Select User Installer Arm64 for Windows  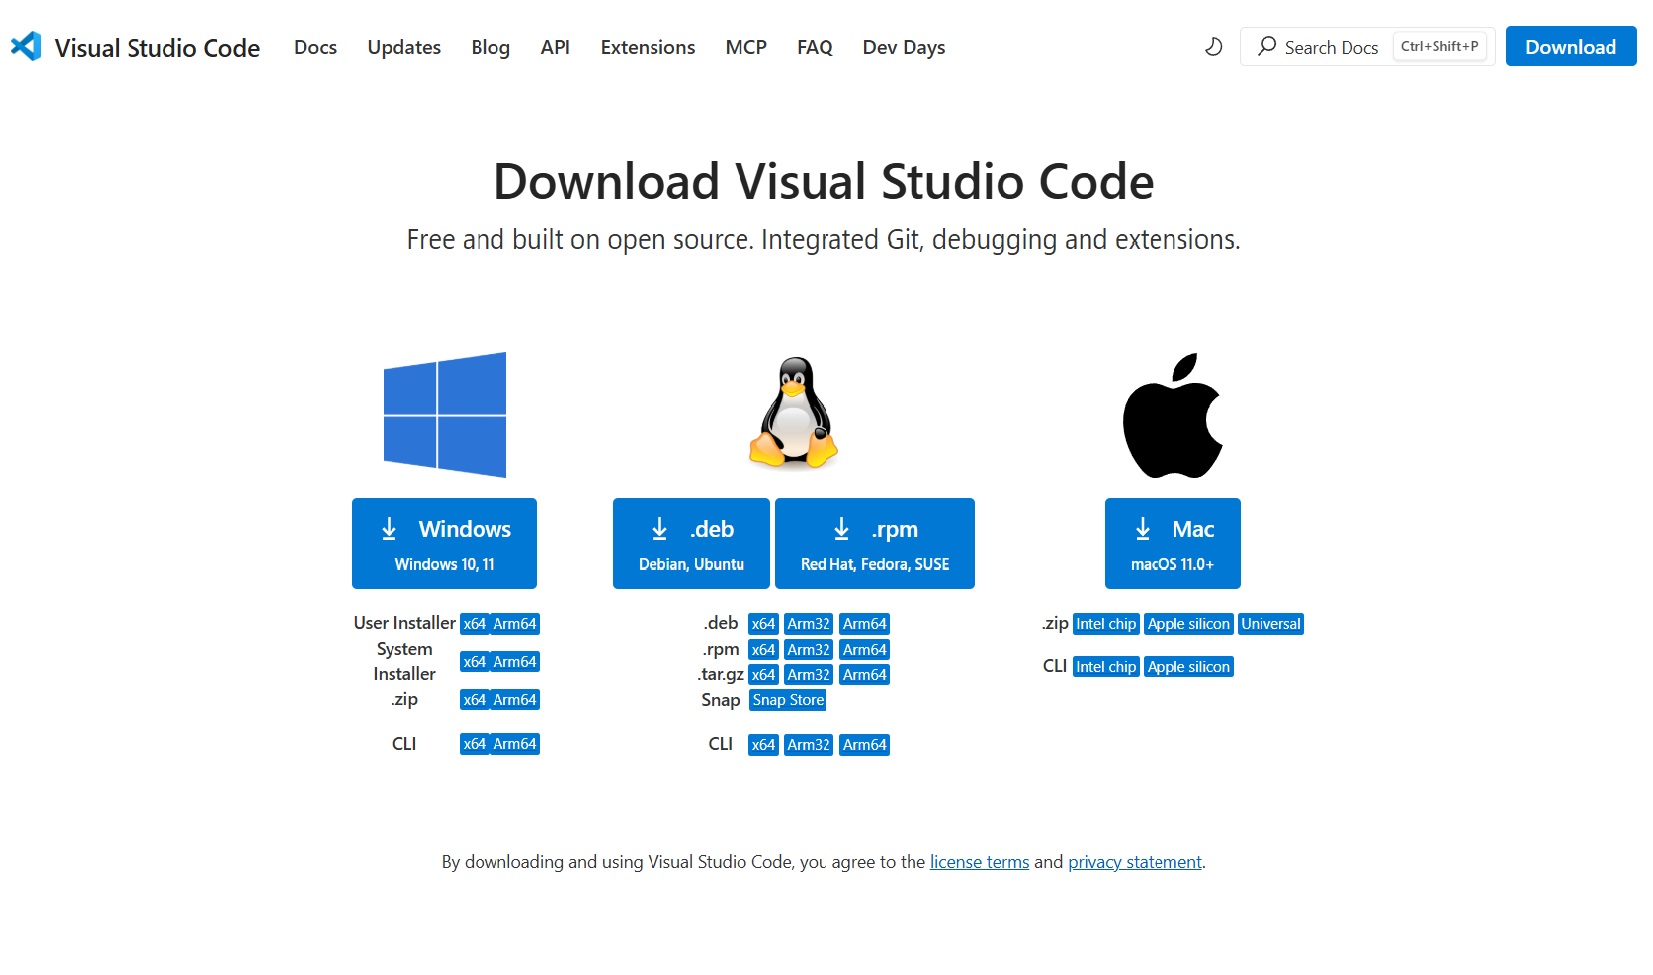click(x=515, y=624)
